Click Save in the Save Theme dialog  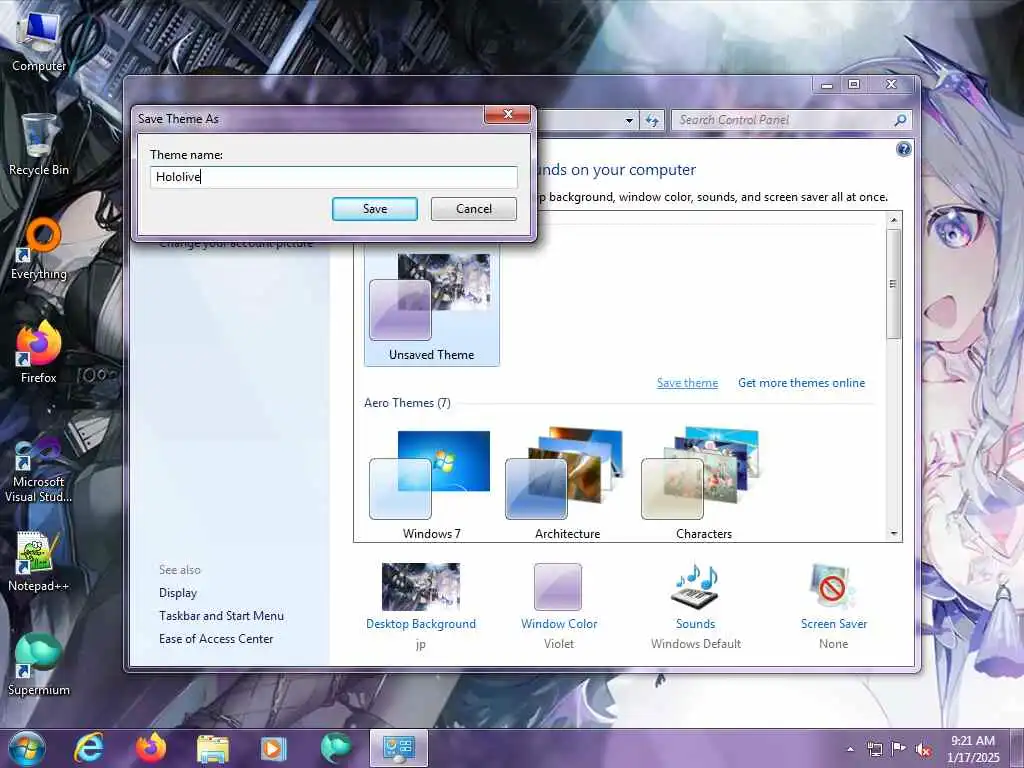coord(375,209)
